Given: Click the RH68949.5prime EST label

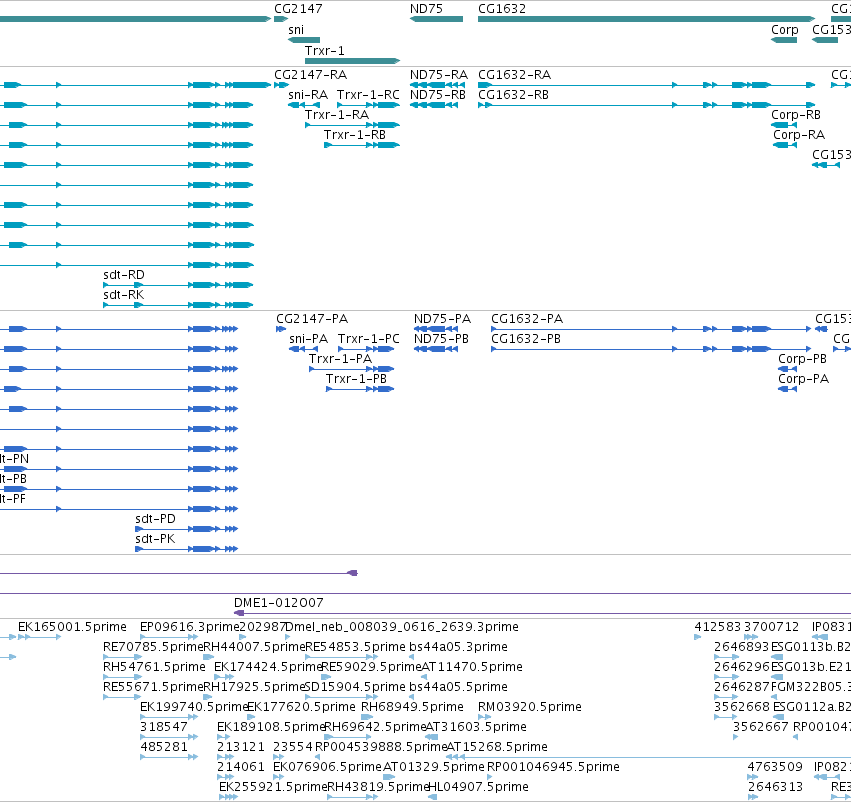Looking at the screenshot, I should click(x=412, y=707).
